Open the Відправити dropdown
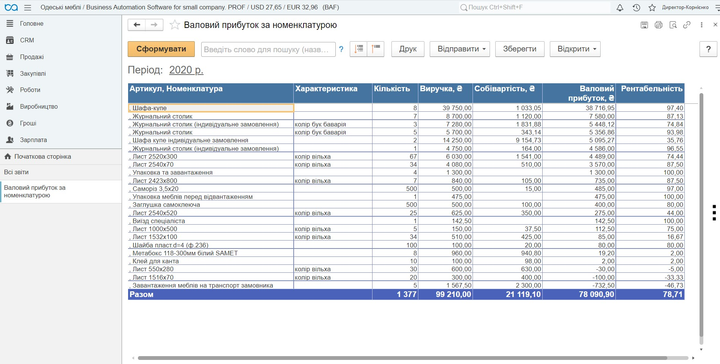 460,49
